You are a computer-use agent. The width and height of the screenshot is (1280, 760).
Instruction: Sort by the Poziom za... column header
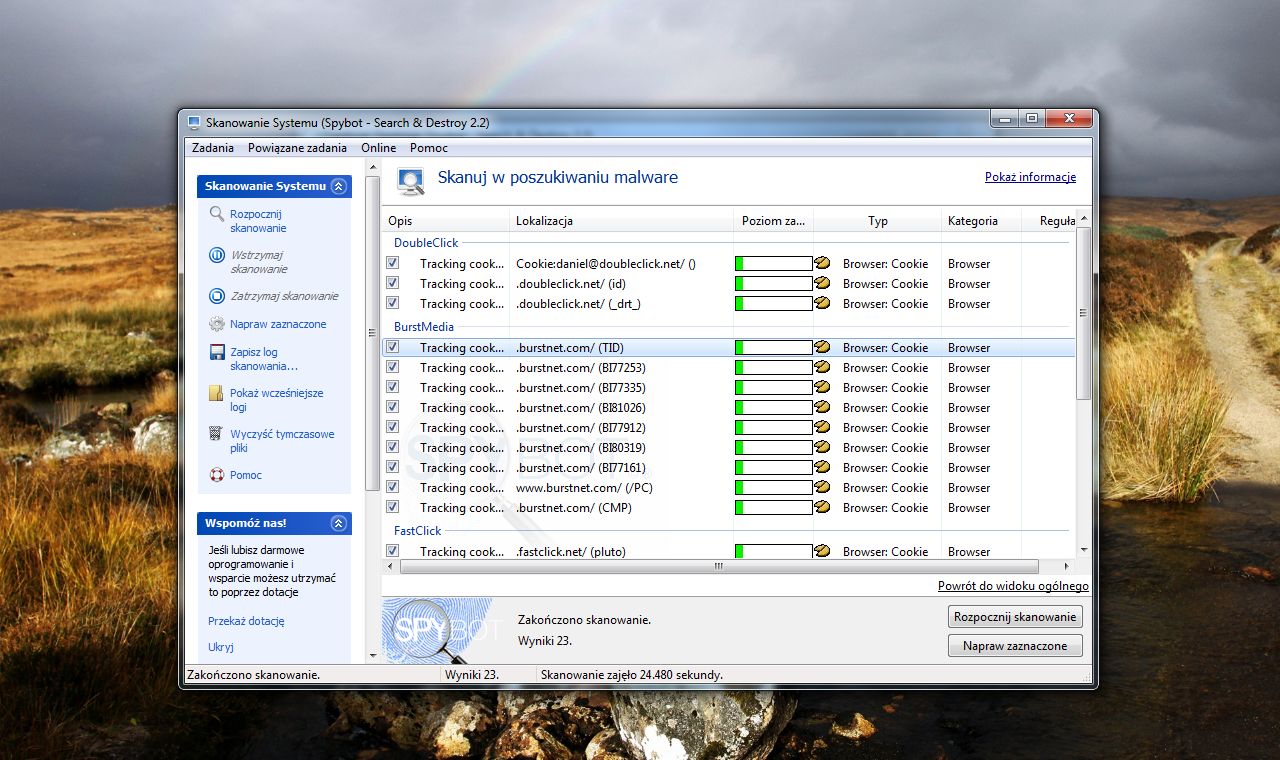773,221
